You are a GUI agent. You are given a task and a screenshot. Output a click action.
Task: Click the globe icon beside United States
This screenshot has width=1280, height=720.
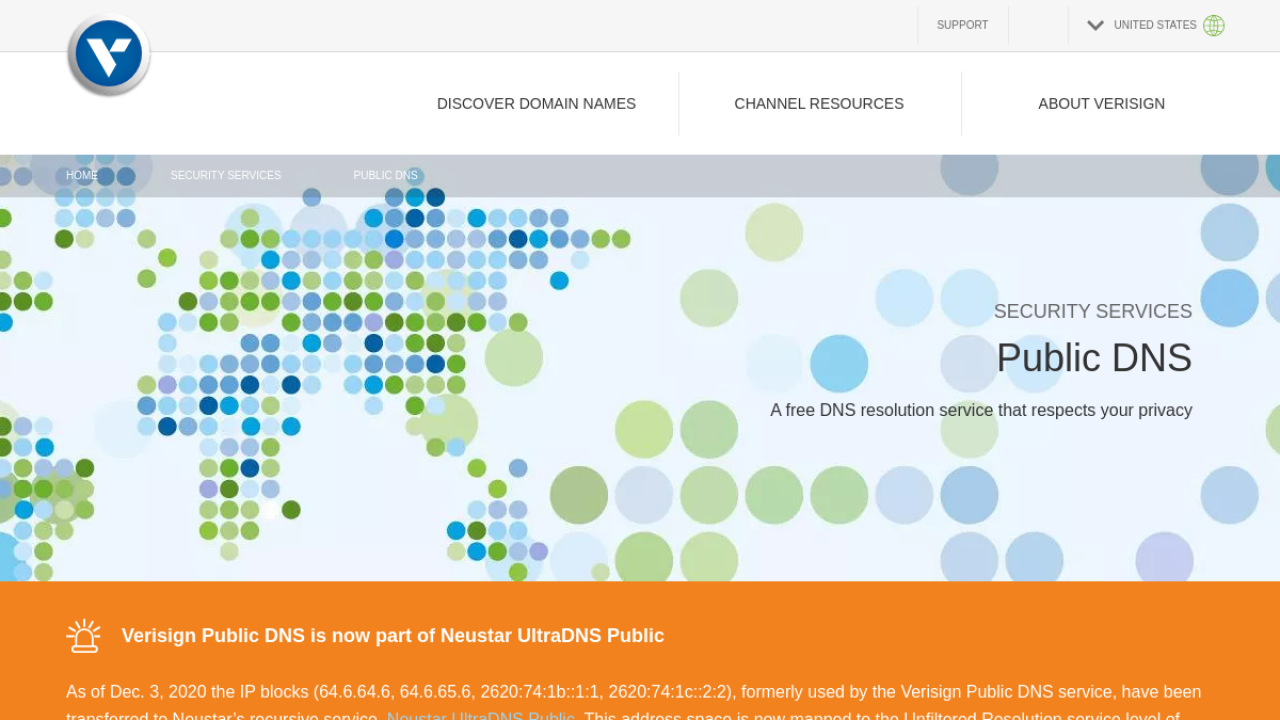pos(1214,25)
